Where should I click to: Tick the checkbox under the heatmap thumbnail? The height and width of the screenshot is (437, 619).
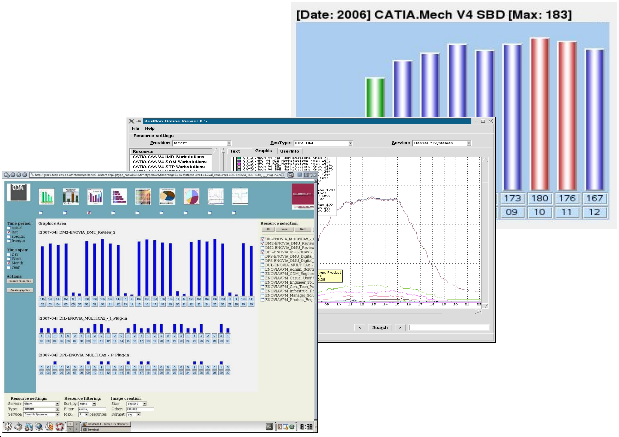click(137, 213)
